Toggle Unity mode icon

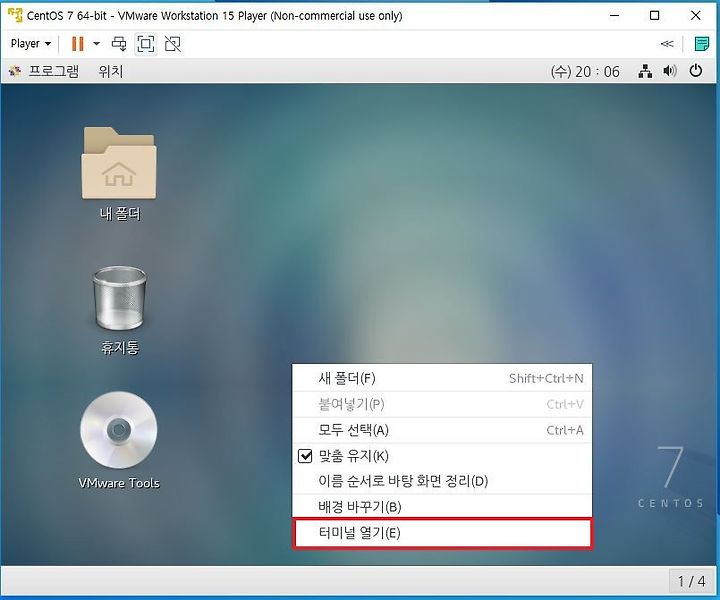click(x=173, y=44)
